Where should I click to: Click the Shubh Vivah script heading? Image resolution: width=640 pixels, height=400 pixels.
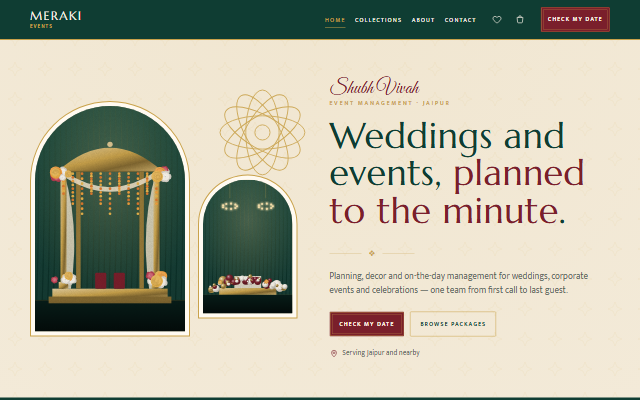(x=374, y=87)
